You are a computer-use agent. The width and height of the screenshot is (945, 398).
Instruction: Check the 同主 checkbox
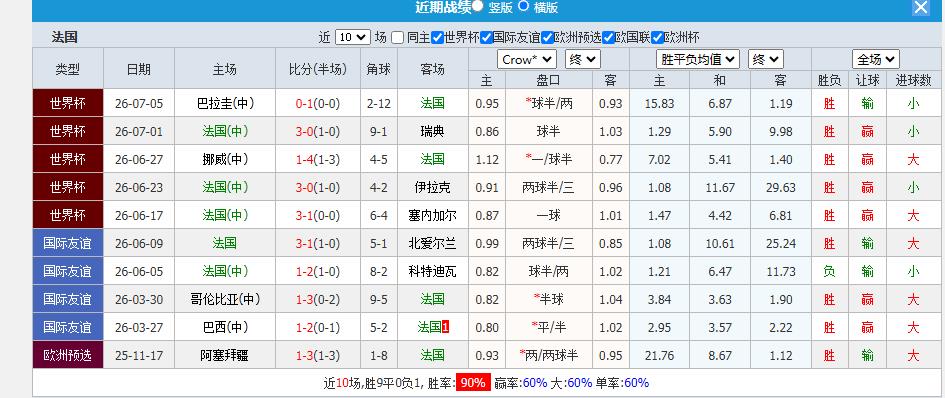click(x=397, y=37)
